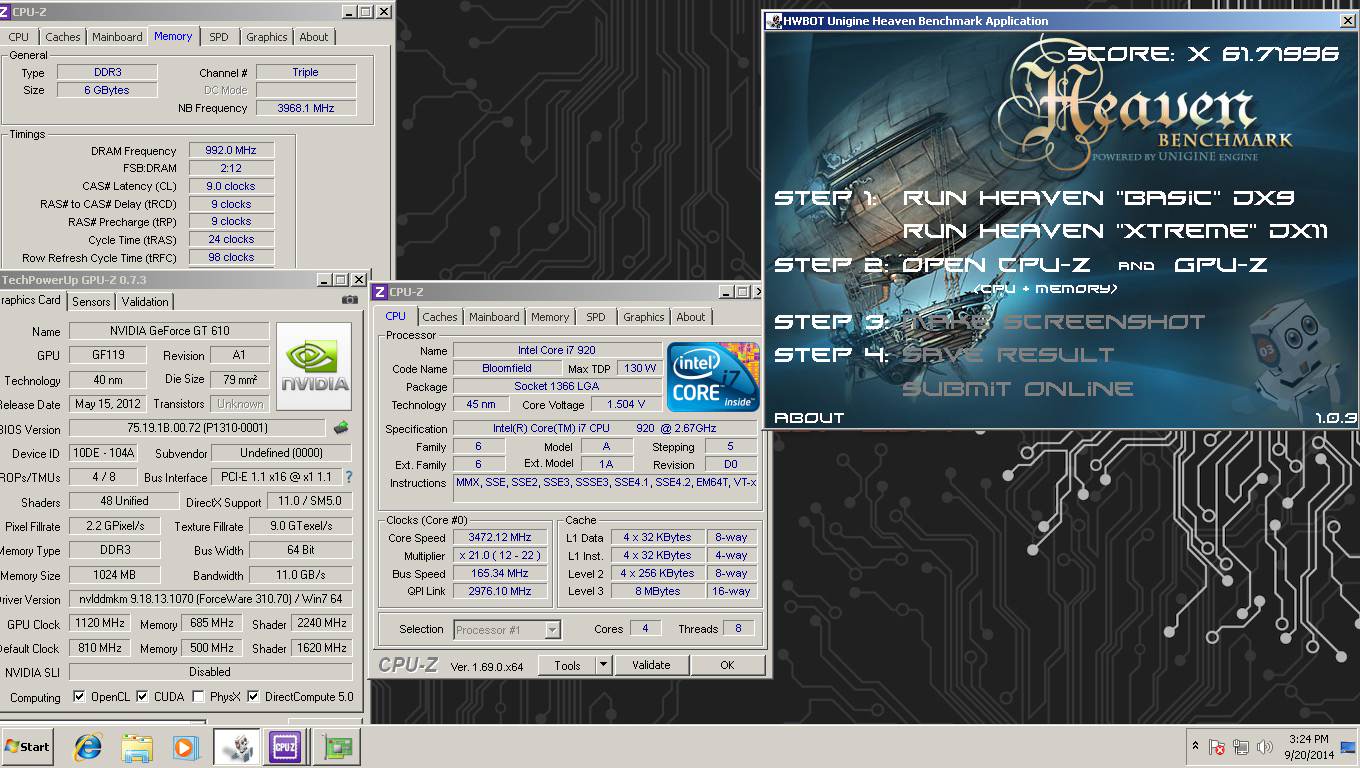Click the Bus Interface question mark icon
The image size is (1360, 768).
click(349, 478)
